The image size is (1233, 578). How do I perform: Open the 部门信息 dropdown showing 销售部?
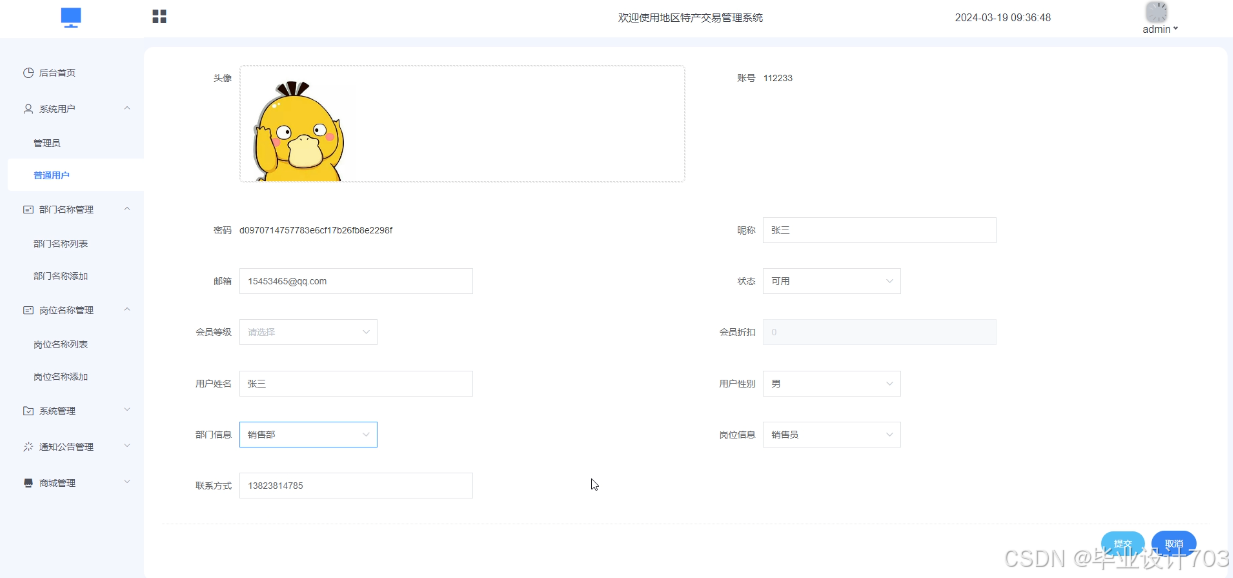(308, 435)
